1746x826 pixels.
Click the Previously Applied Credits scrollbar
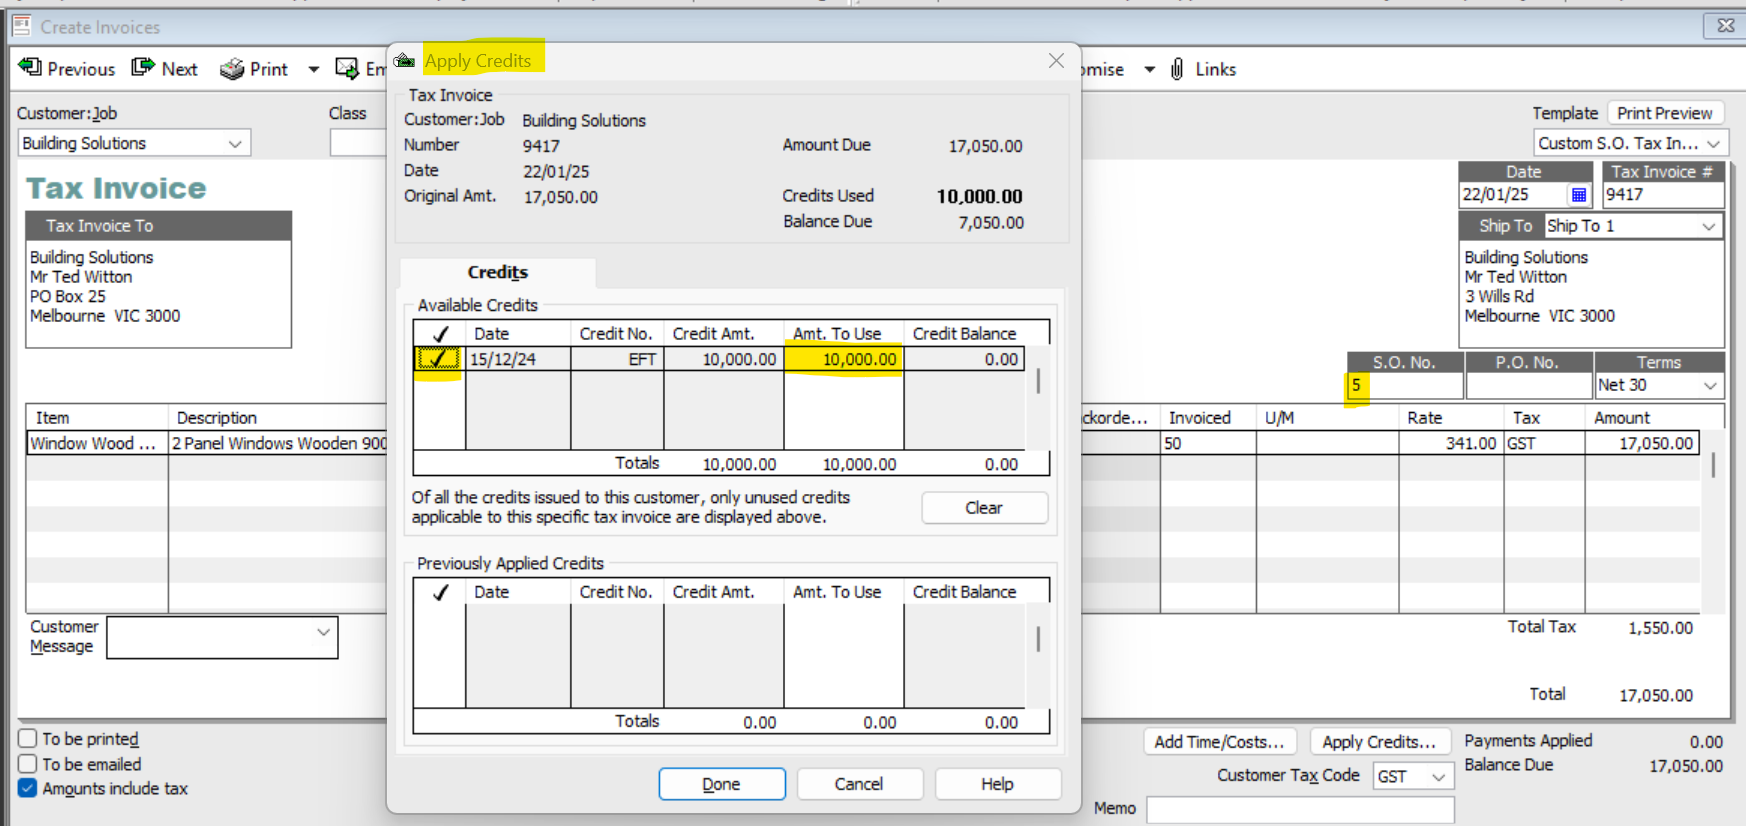point(1038,640)
